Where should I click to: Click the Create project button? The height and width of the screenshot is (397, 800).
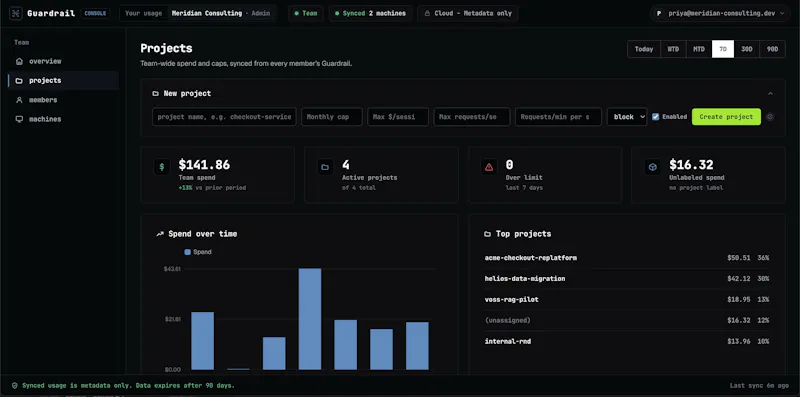coord(726,117)
